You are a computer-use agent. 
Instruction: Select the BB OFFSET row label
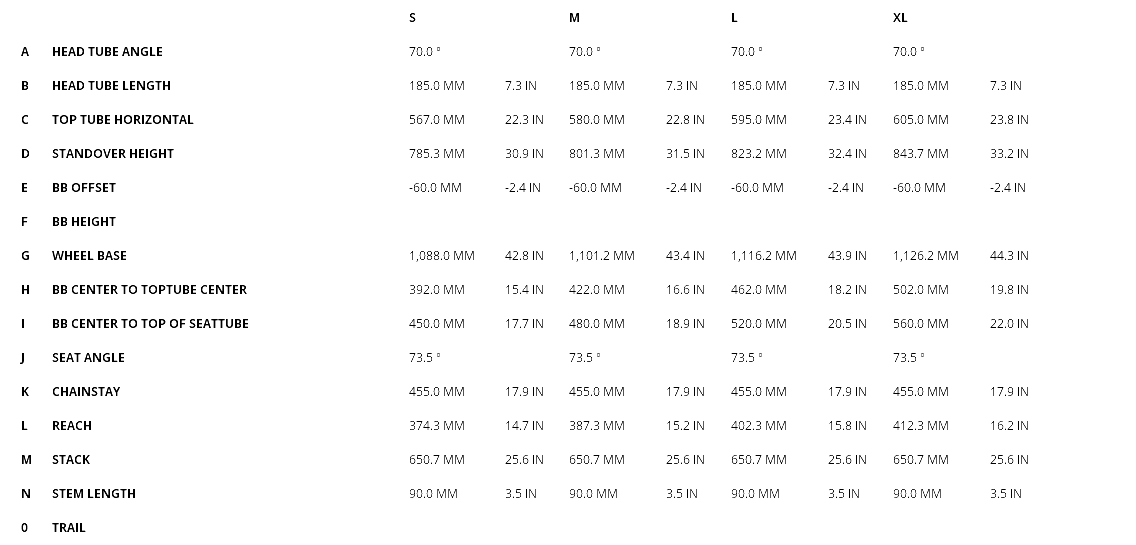click(84, 188)
